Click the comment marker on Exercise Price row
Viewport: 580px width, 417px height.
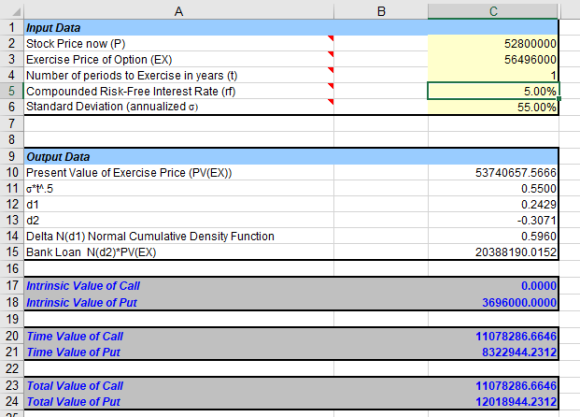tap(331, 54)
